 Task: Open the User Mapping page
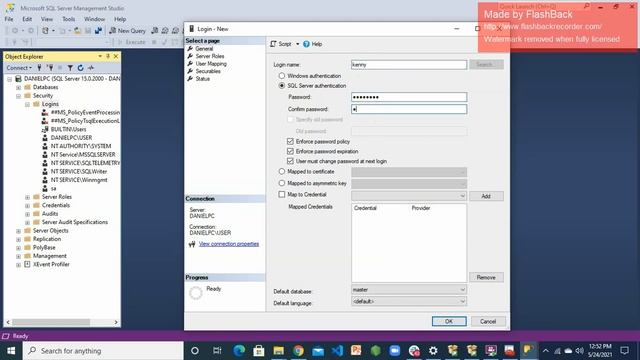point(211,64)
